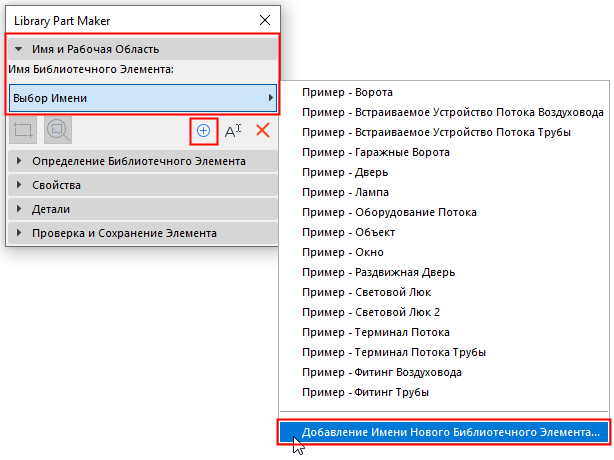This screenshot has height=460, width=614.
Task: Collapse the Имя и Рабочая Область section
Action: 20,48
